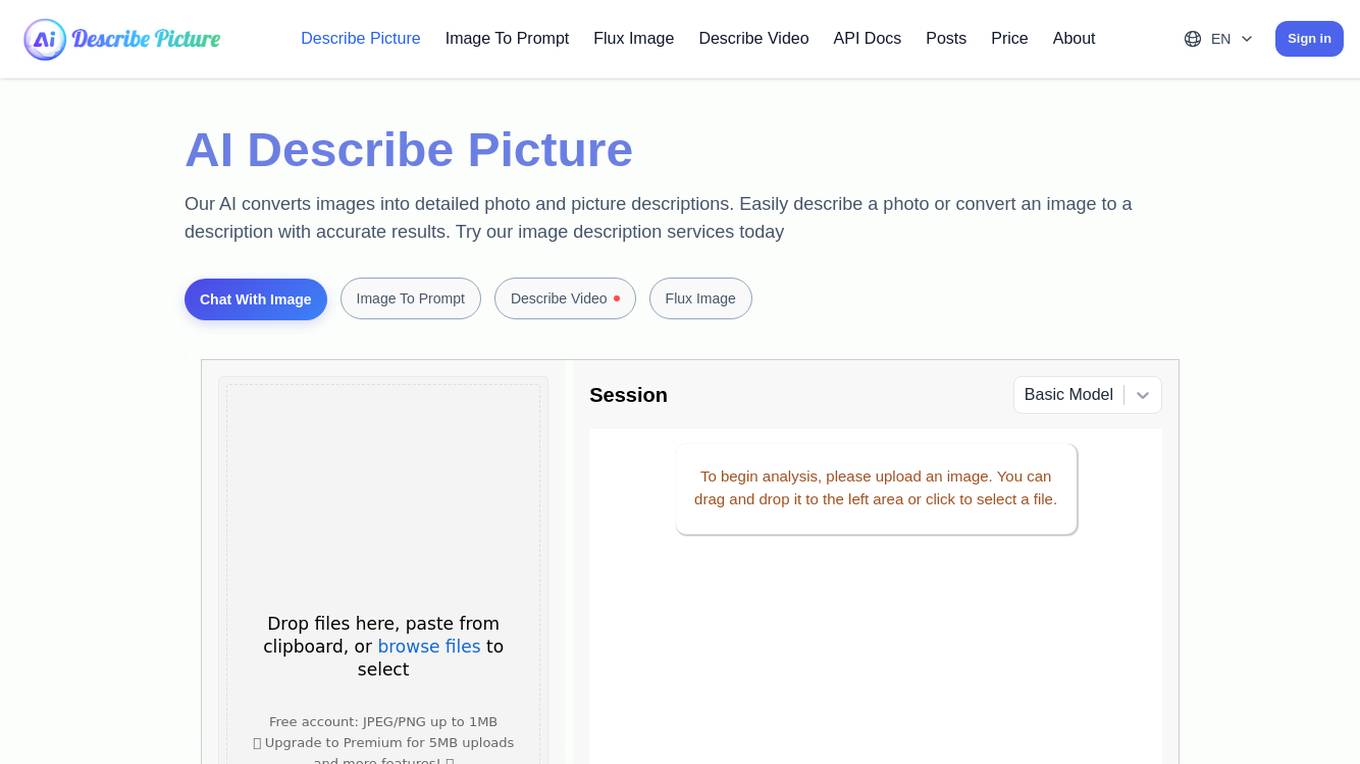Screen dimensions: 1360x764
Task: Click the AI Describe Picture heading
Action: pyautogui.click(x=409, y=150)
